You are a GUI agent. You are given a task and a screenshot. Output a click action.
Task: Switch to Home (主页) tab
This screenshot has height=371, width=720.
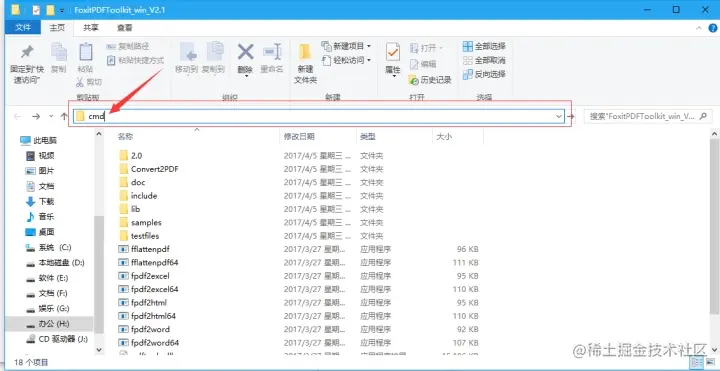click(x=57, y=28)
